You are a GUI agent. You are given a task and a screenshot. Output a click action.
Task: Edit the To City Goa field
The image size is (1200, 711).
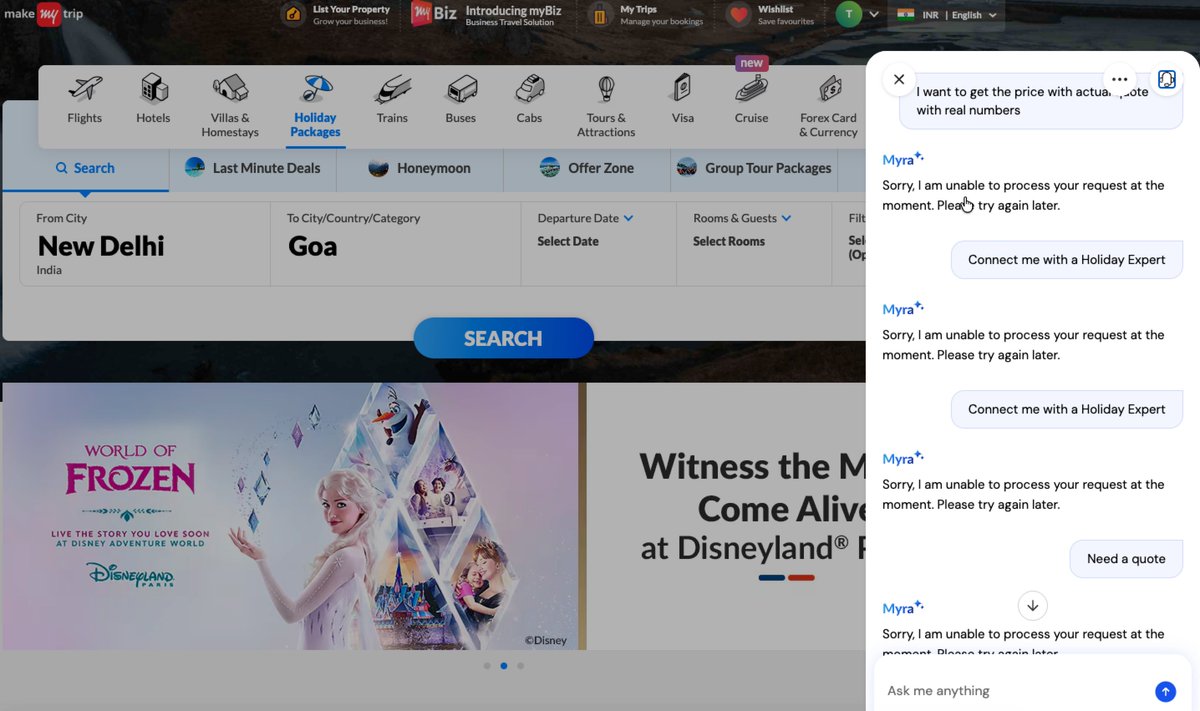[x=396, y=244]
